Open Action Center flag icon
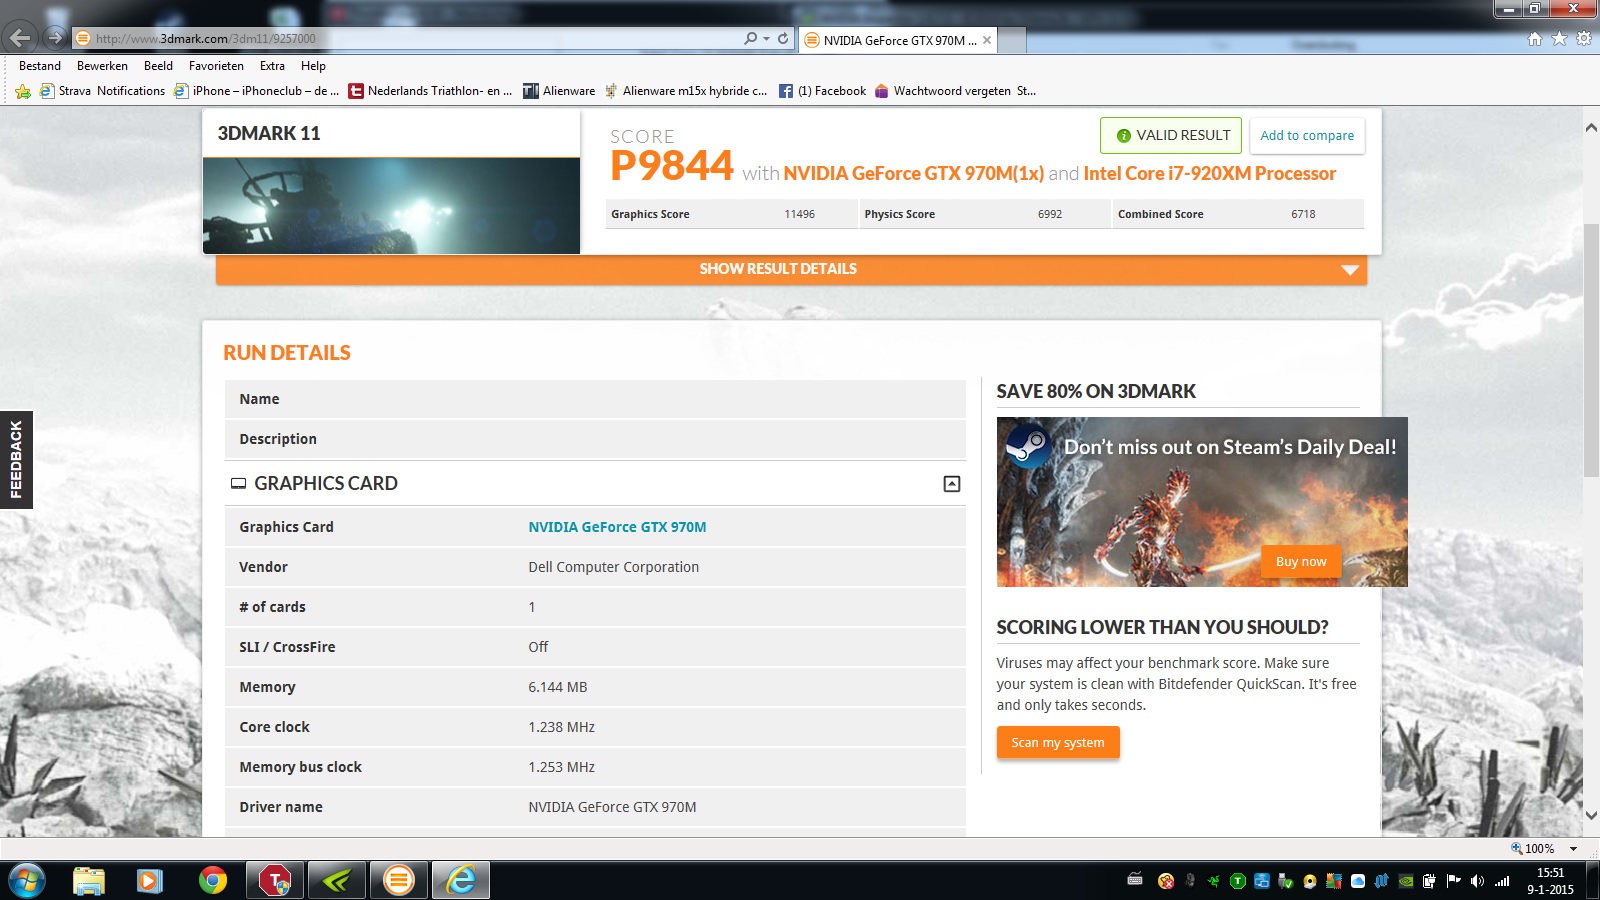 click(x=1454, y=881)
